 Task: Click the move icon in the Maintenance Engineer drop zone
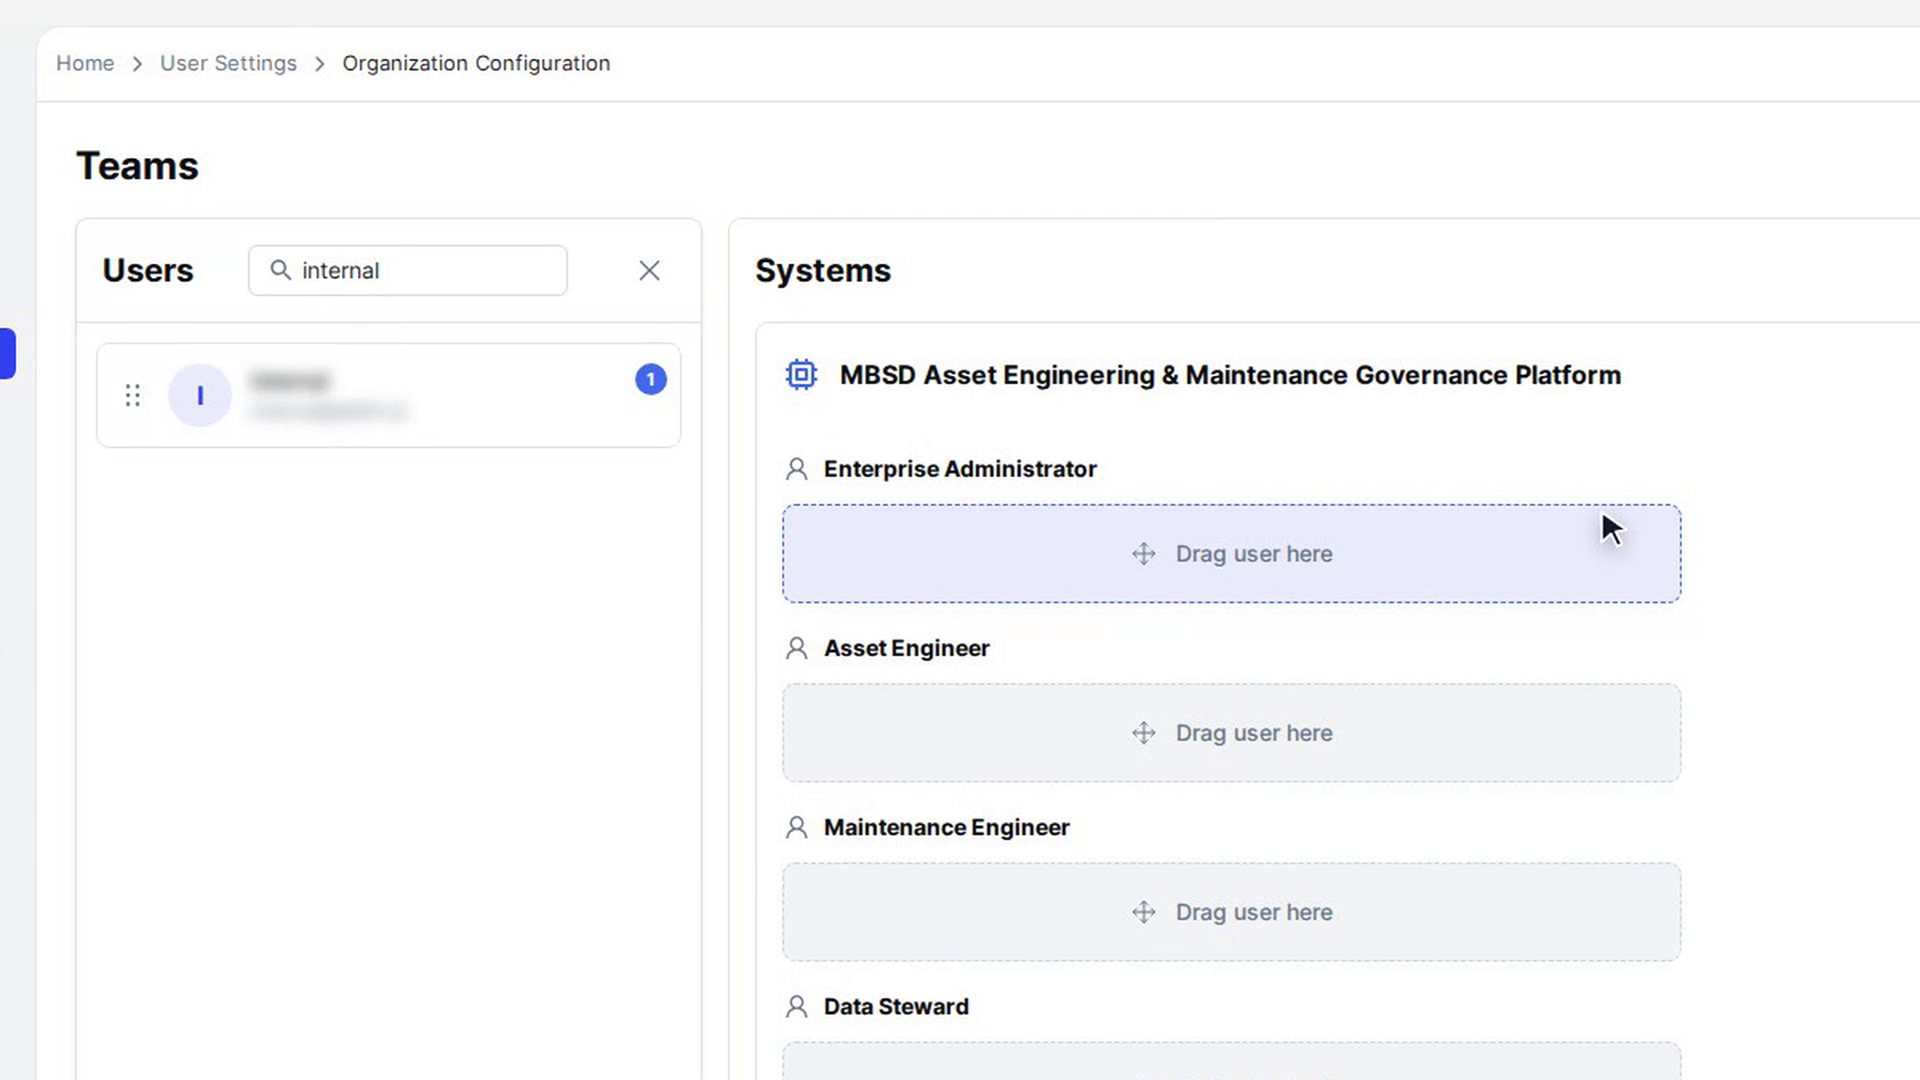1144,912
